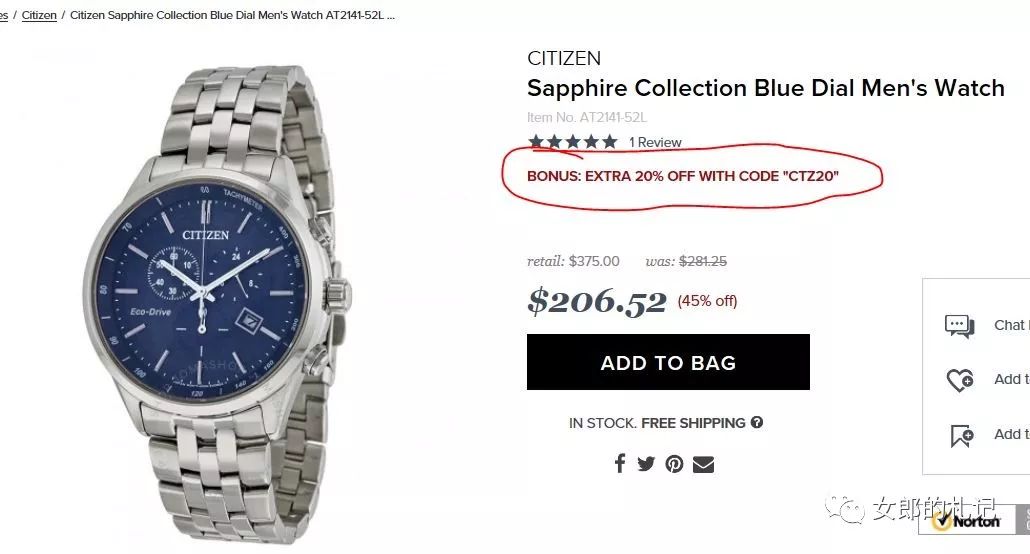Click the $206.52 sale price
The image size is (1030, 554).
tap(597, 300)
